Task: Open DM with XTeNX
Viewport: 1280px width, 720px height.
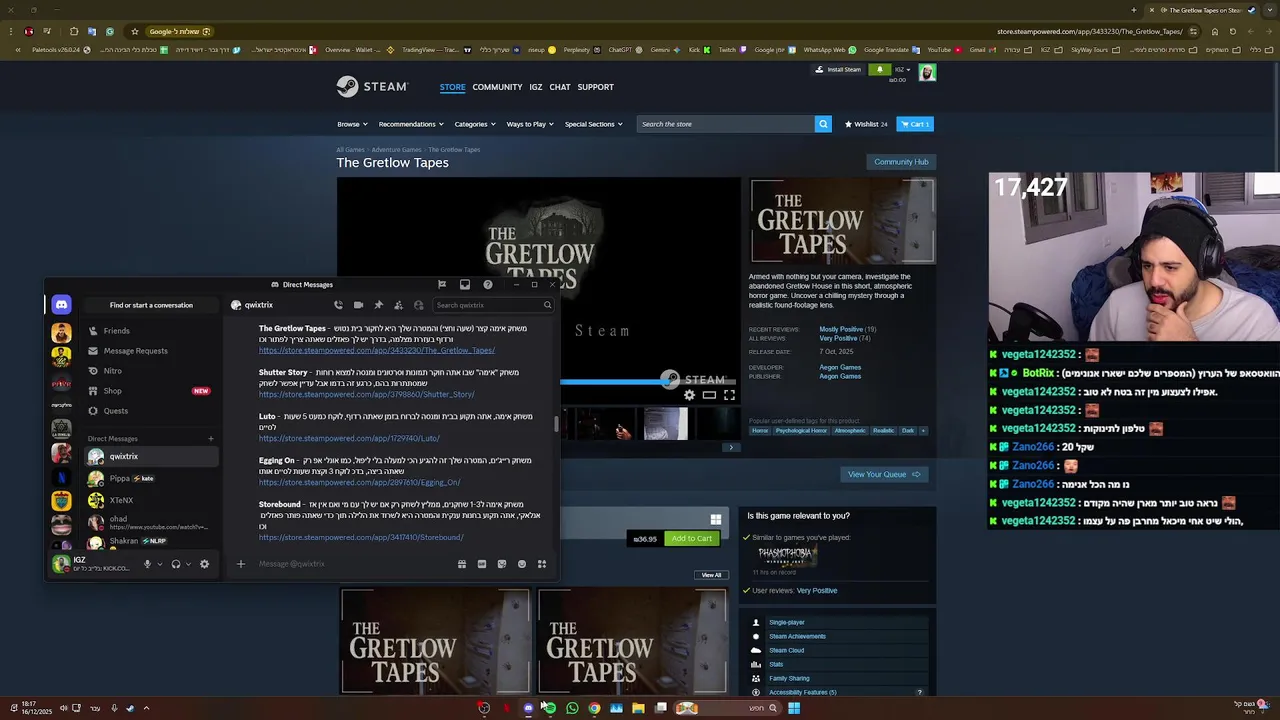Action: pyautogui.click(x=150, y=500)
